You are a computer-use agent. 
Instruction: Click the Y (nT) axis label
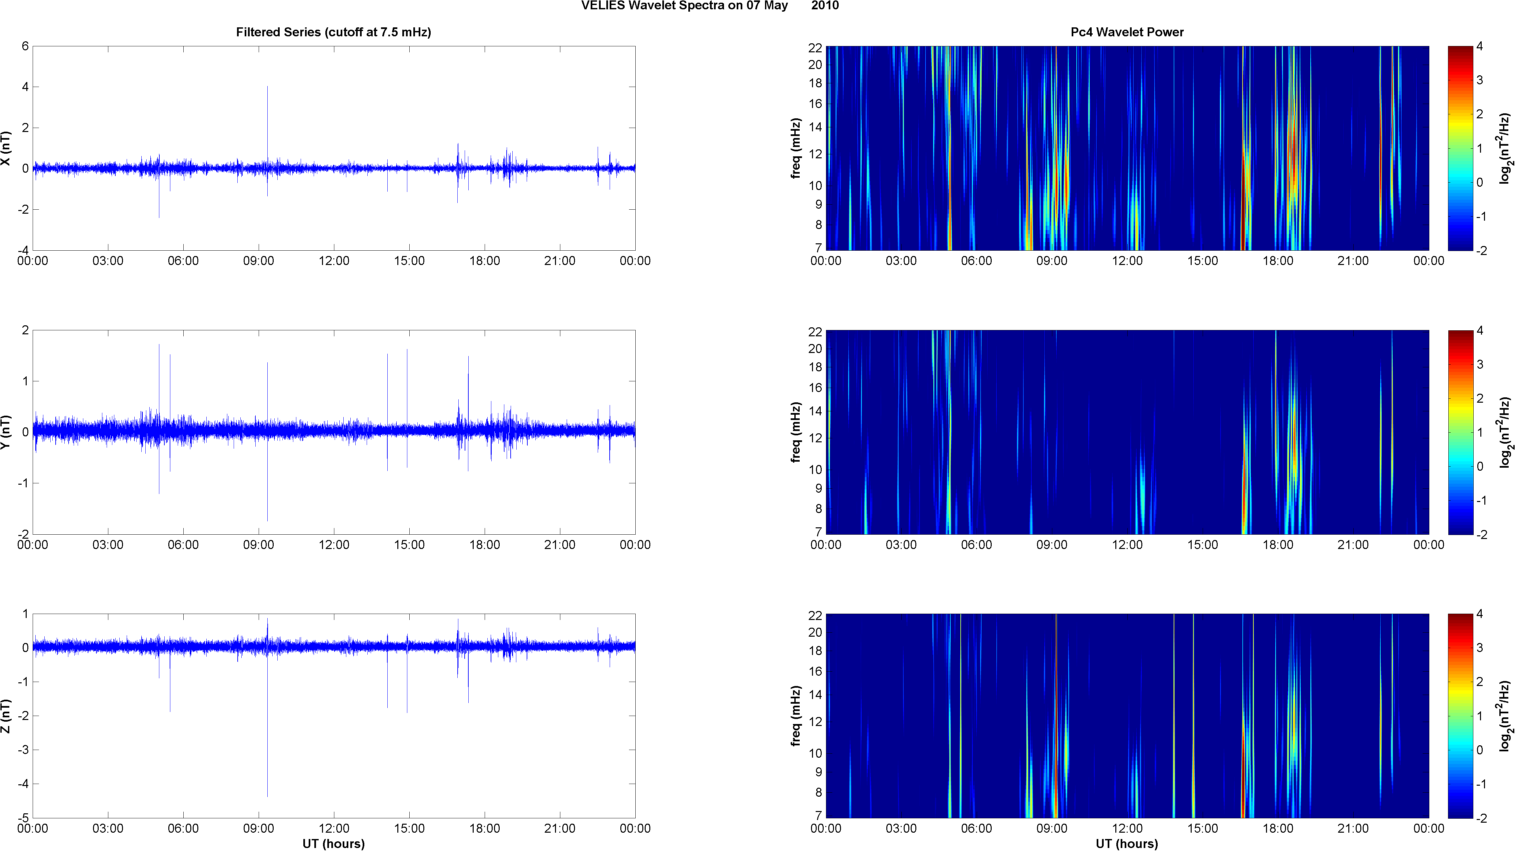pyautogui.click(x=6, y=432)
